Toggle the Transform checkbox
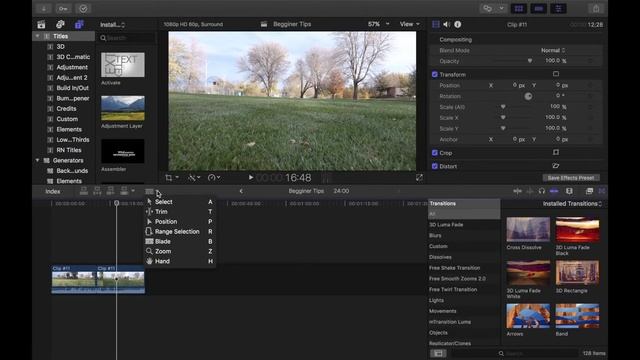The image size is (640, 360). tap(435, 74)
